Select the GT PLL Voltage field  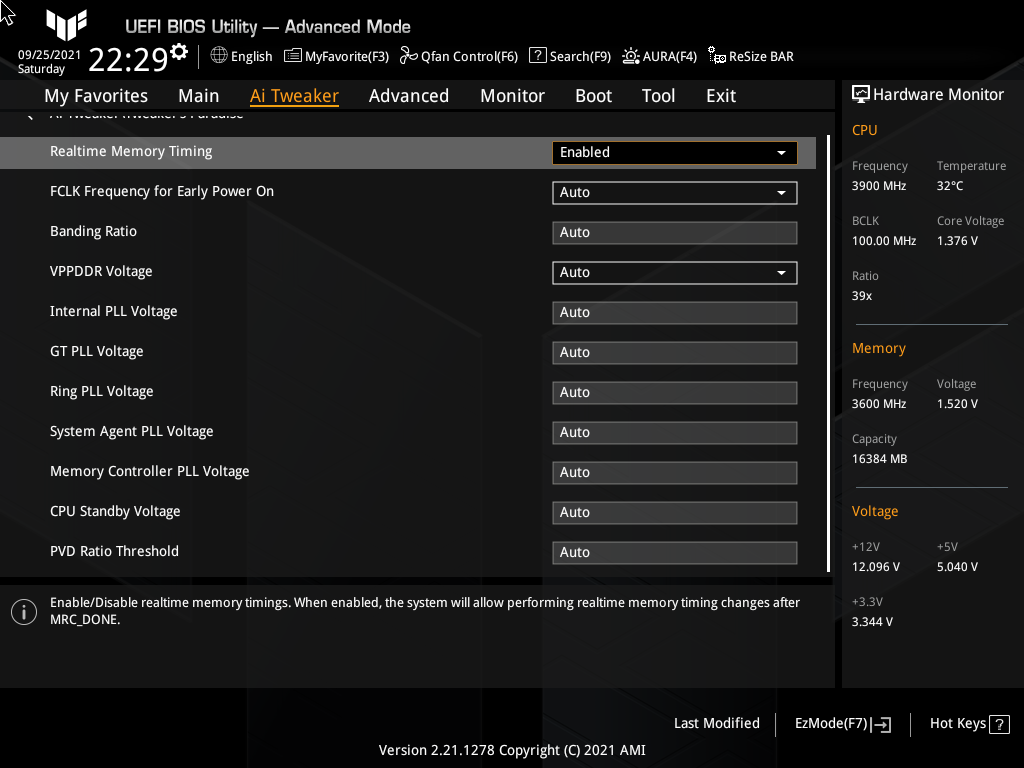tap(675, 353)
